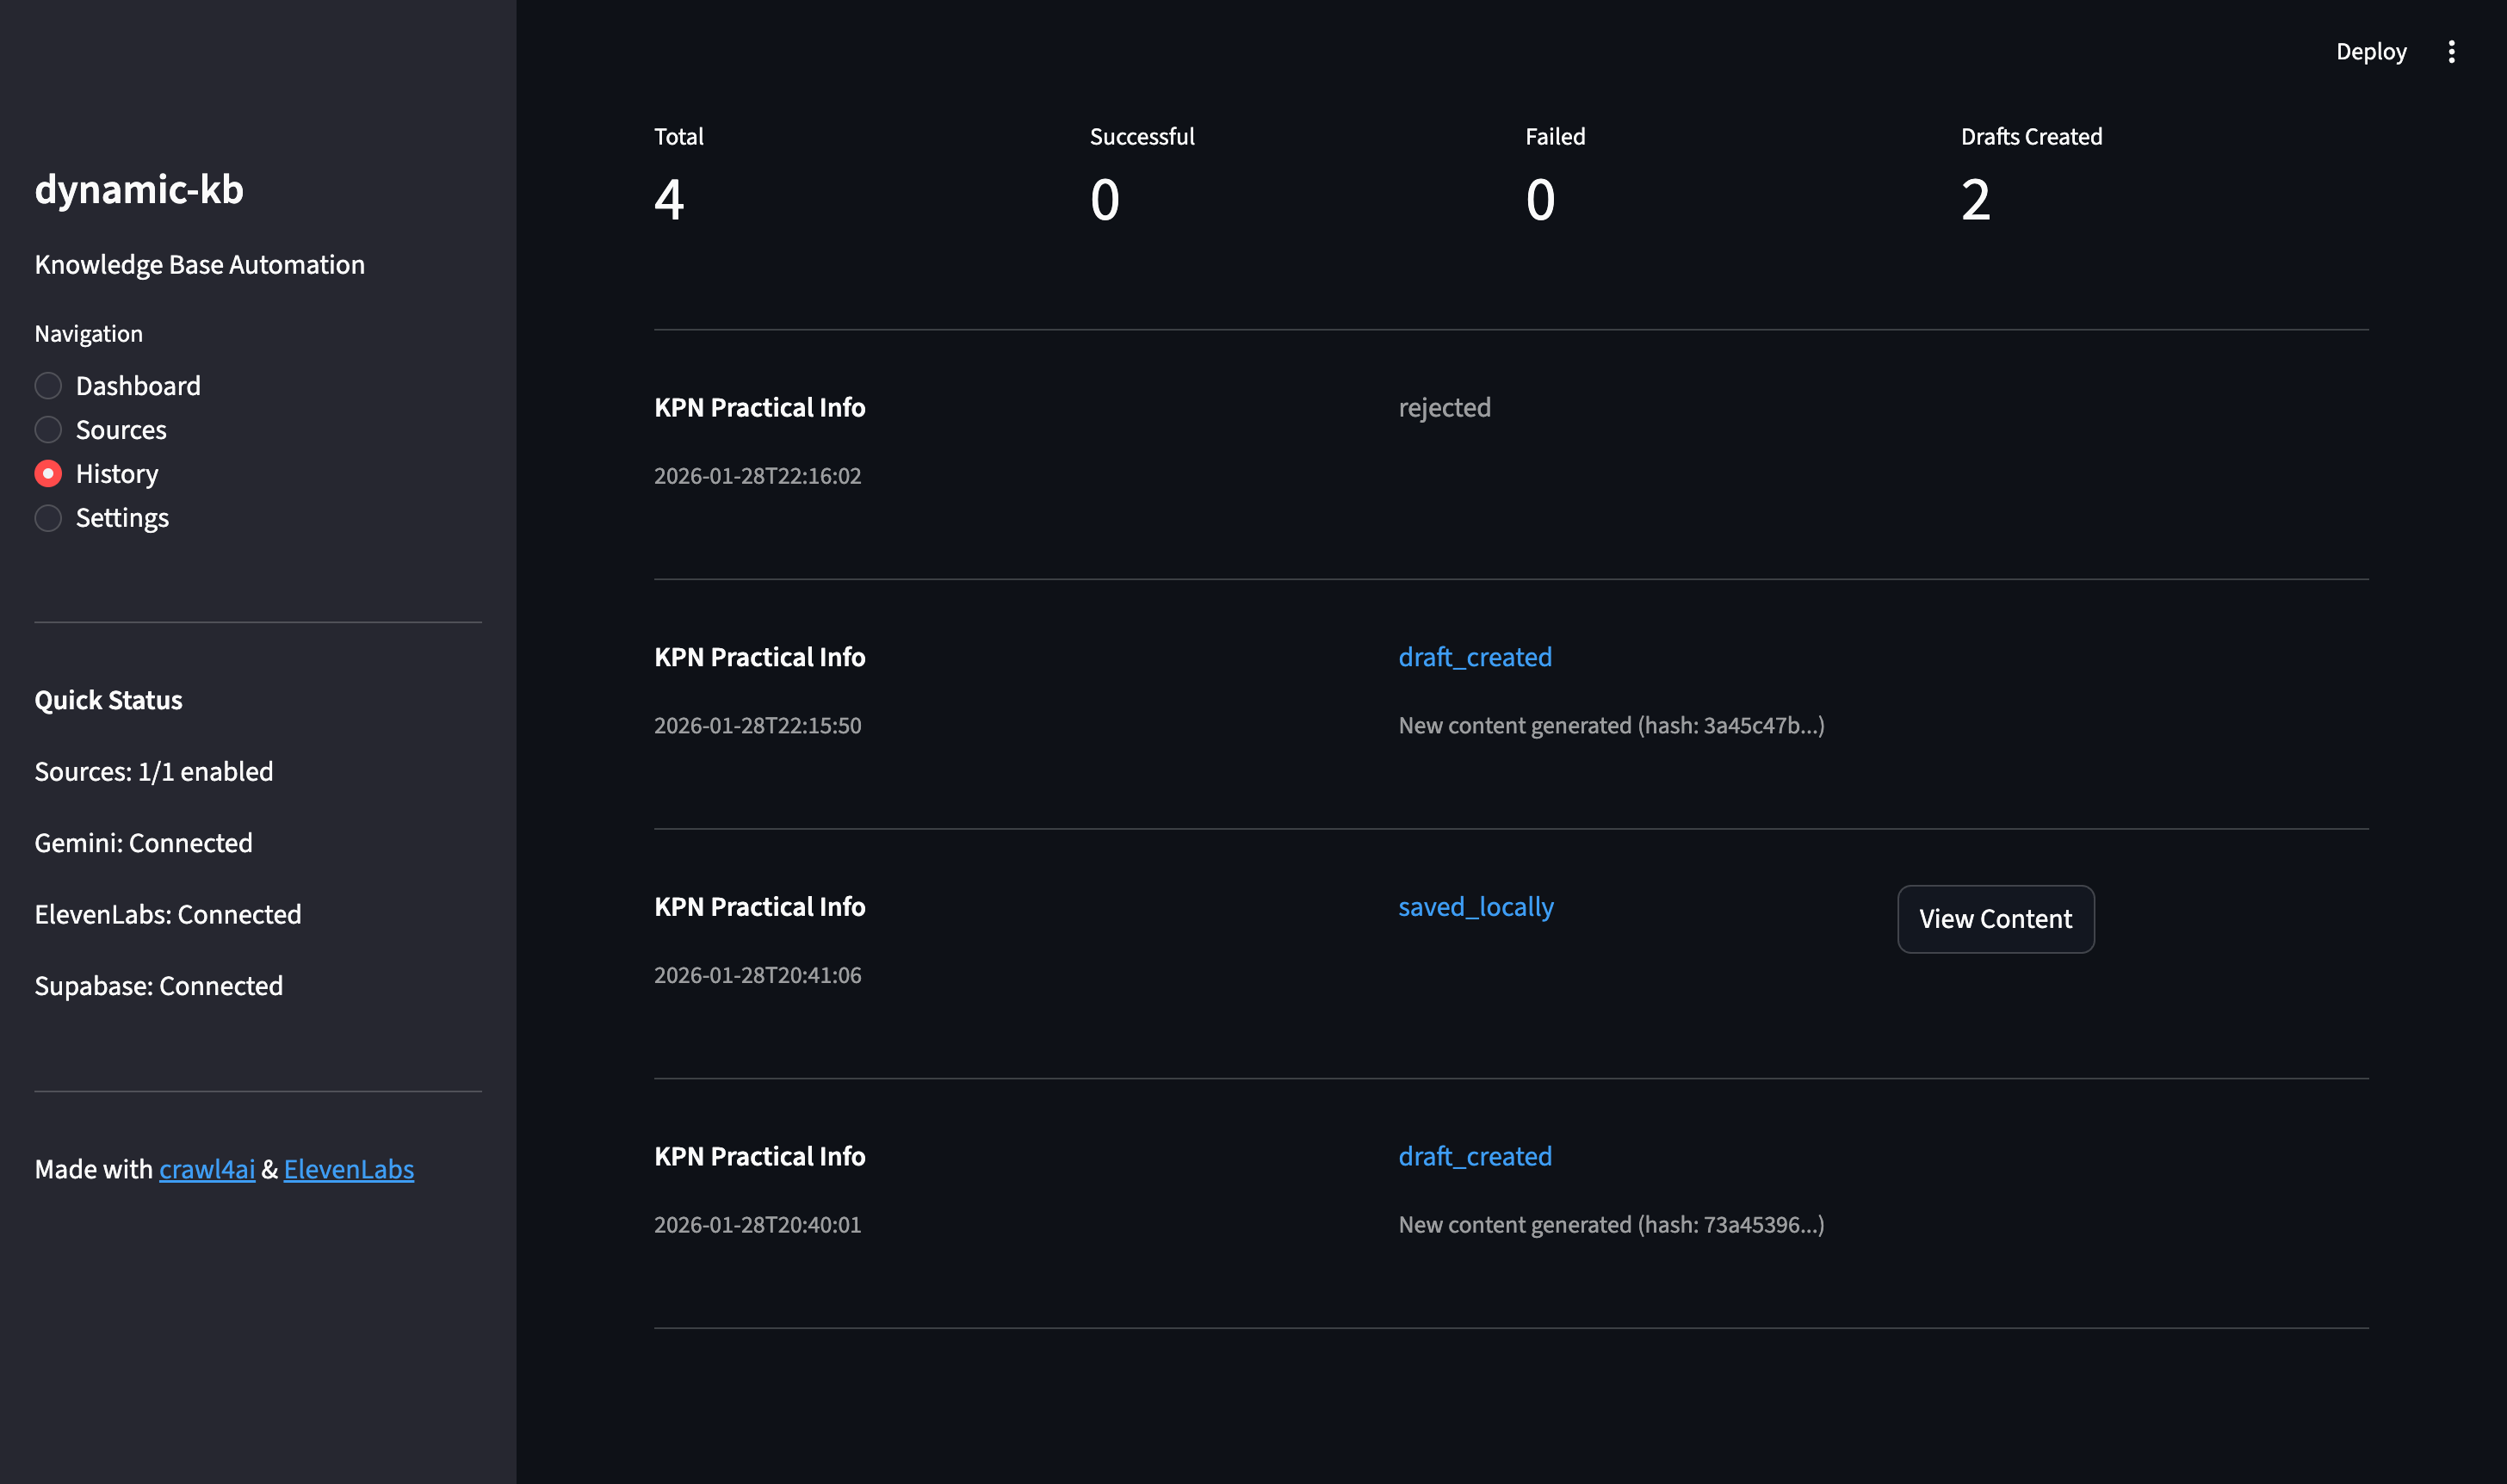Open the three-dot options menu beside Deploy
The width and height of the screenshot is (2507, 1484).
(x=2452, y=50)
